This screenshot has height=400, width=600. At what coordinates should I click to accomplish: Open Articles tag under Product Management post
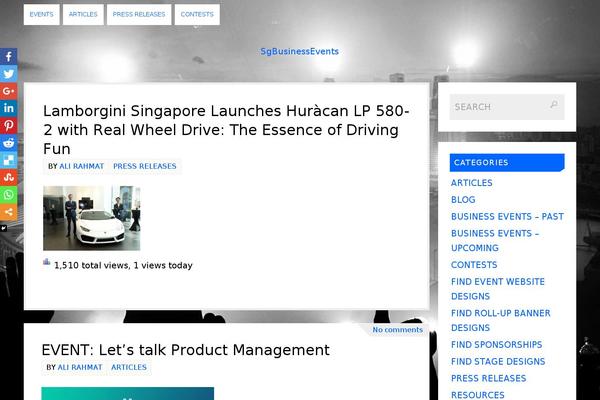coord(129,367)
